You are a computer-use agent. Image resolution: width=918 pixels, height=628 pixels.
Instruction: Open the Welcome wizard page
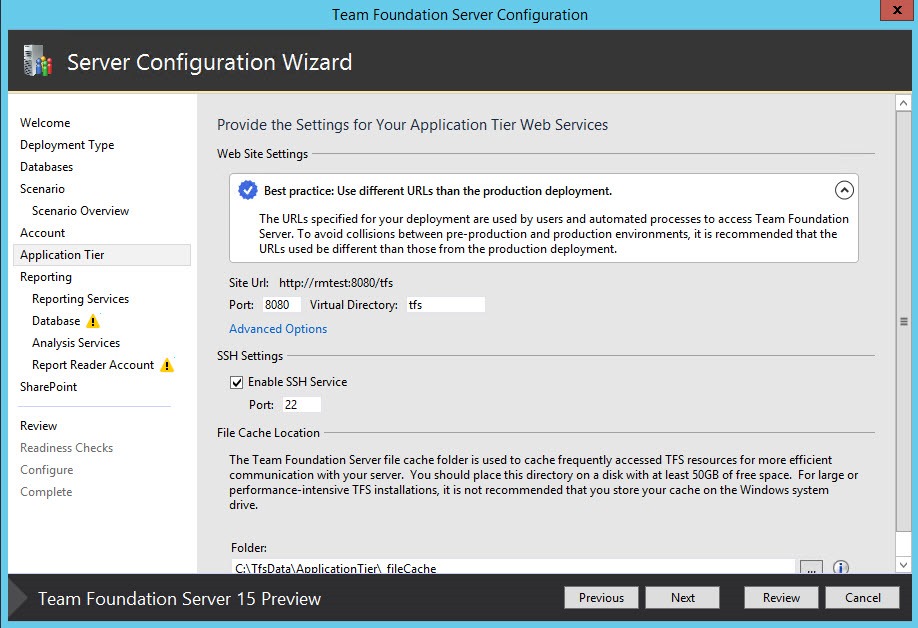point(45,123)
